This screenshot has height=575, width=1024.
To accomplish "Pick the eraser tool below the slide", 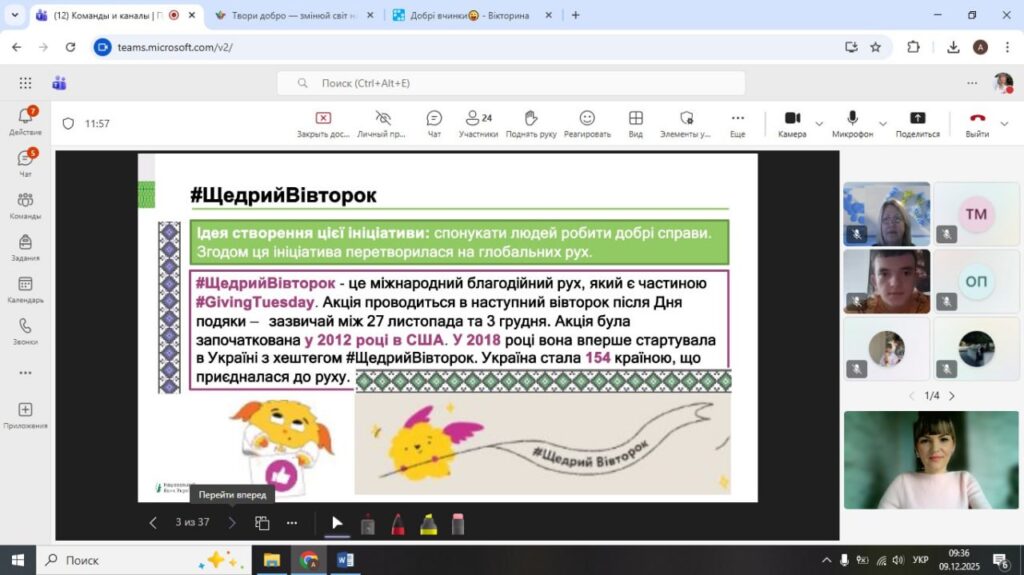I will tap(458, 523).
